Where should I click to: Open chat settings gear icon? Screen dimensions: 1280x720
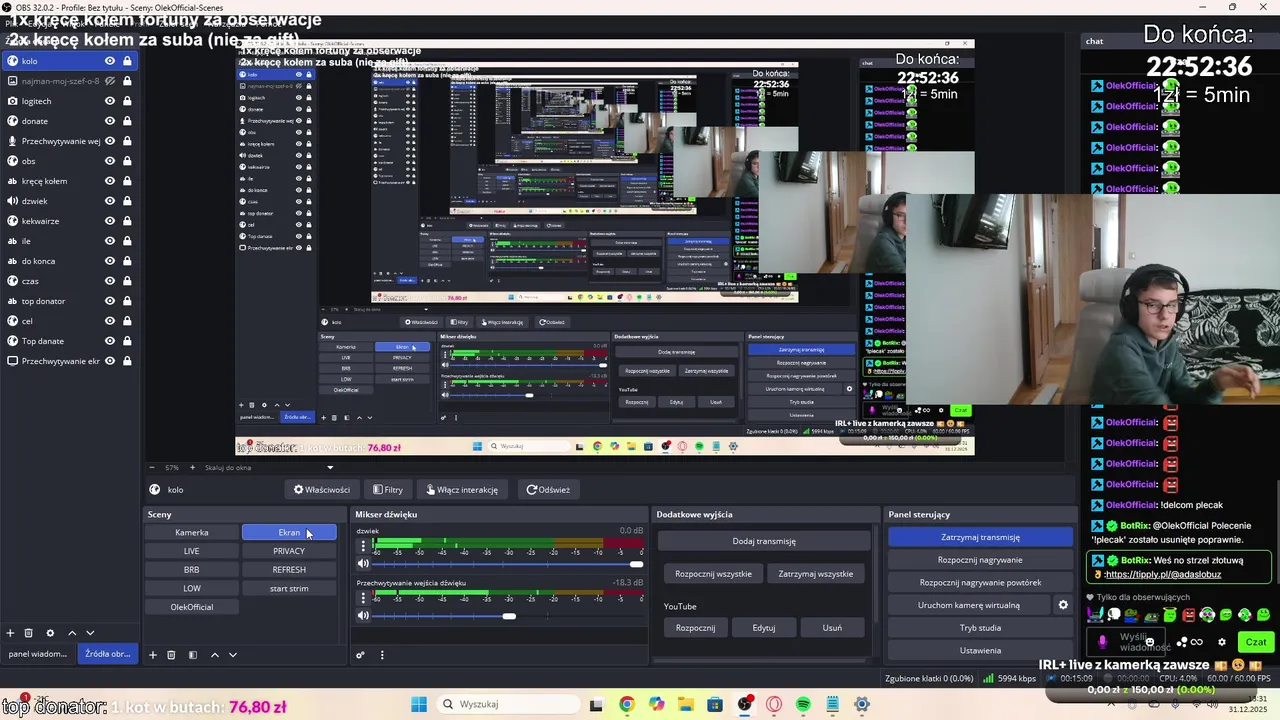coord(1221,642)
